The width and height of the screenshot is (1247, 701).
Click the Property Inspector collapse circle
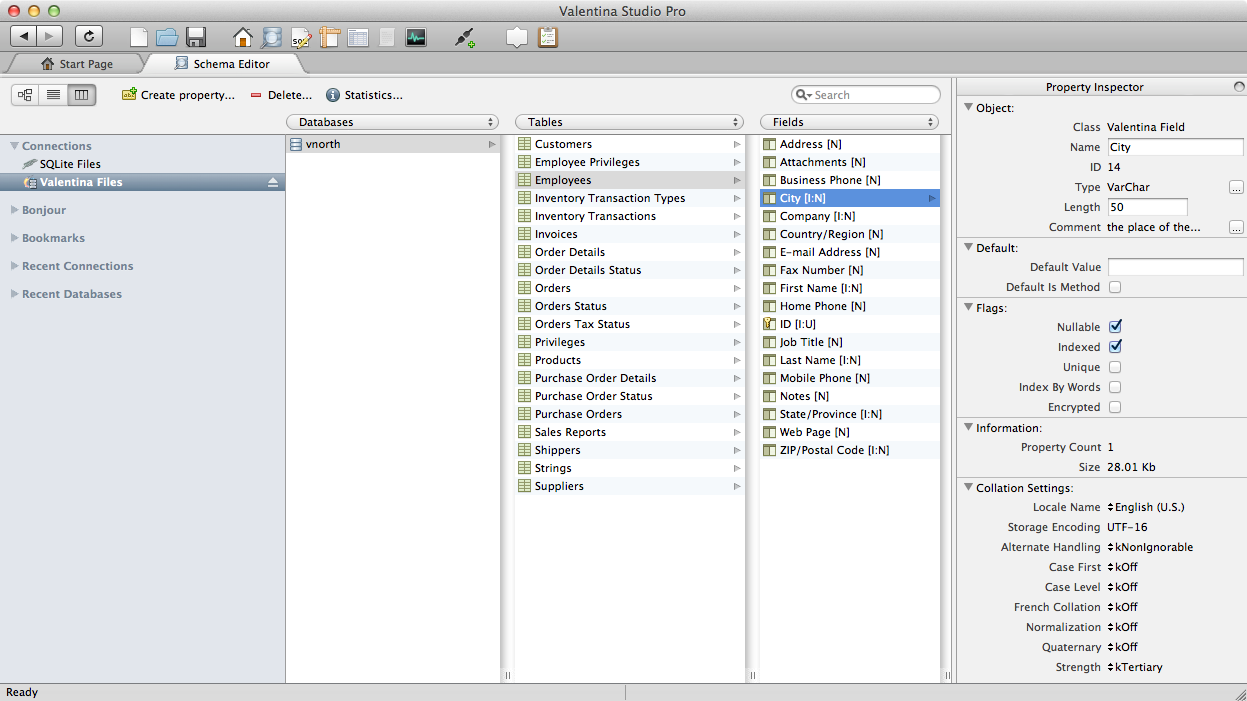pos(1240,87)
